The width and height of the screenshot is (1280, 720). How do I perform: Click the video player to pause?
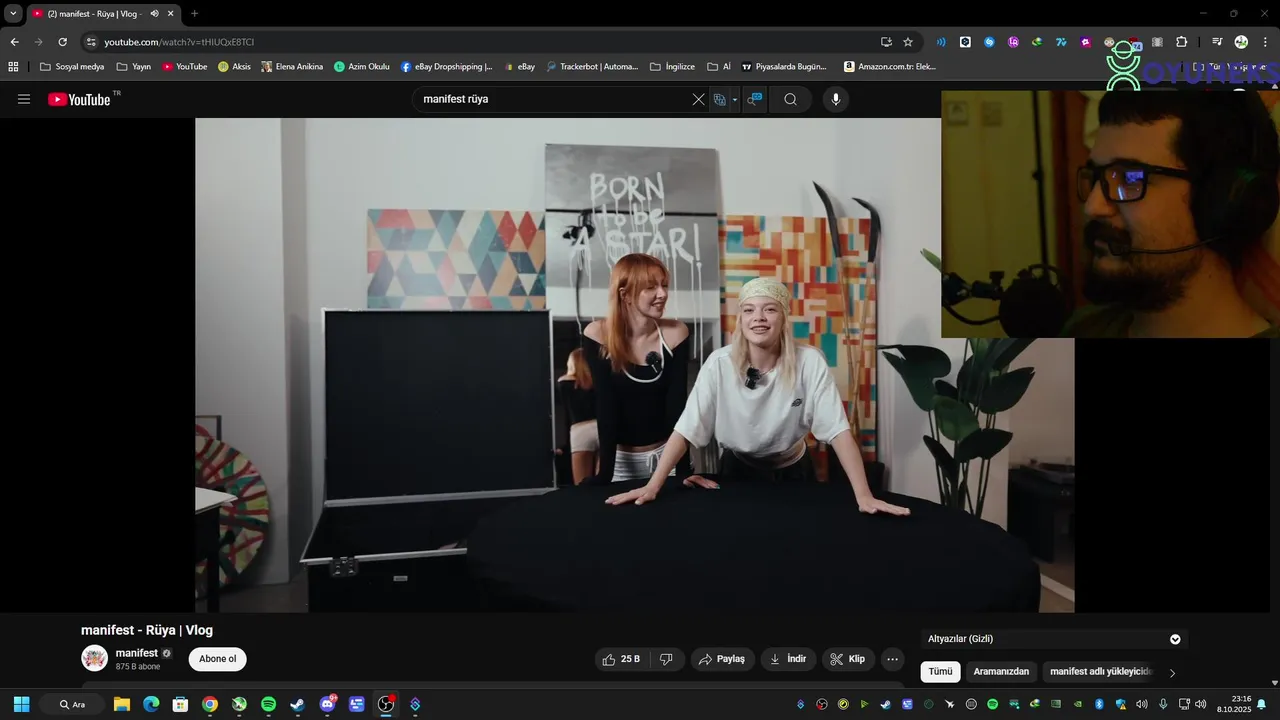pyautogui.click(x=634, y=365)
